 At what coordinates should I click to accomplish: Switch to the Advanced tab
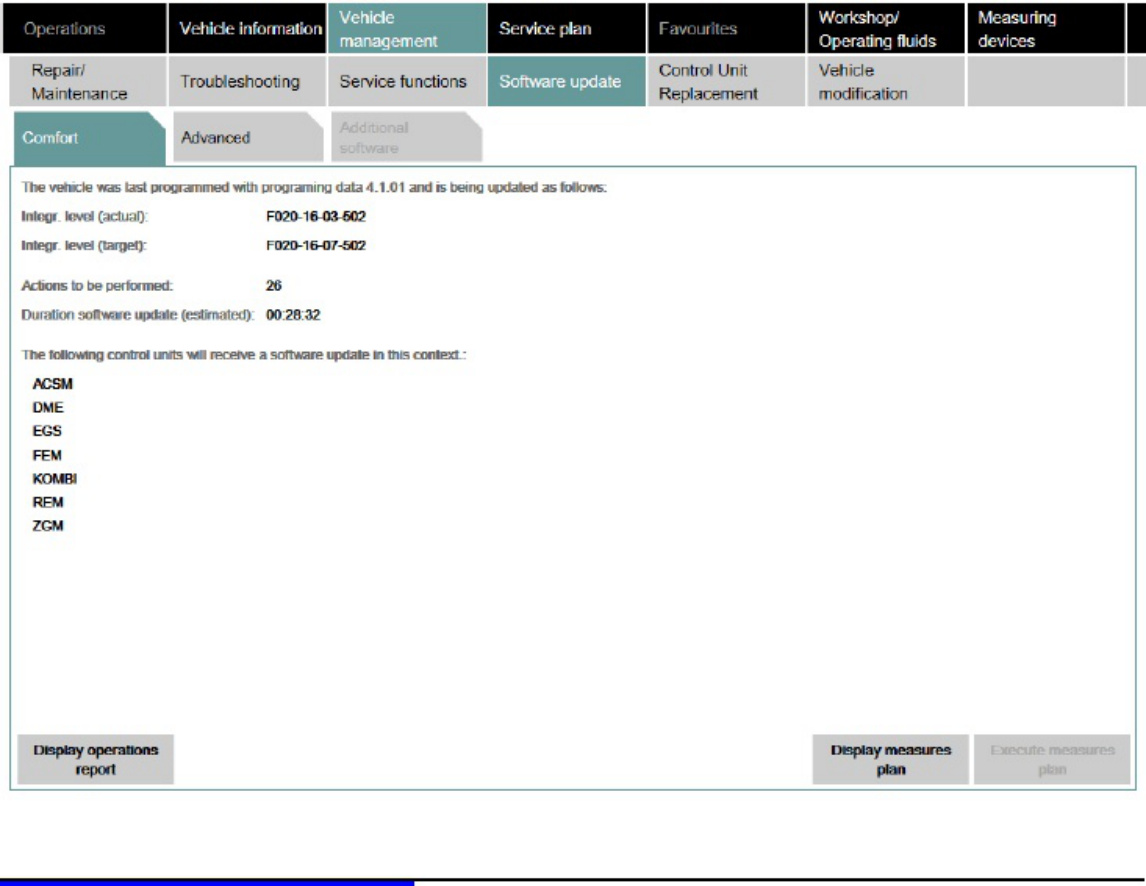(248, 137)
